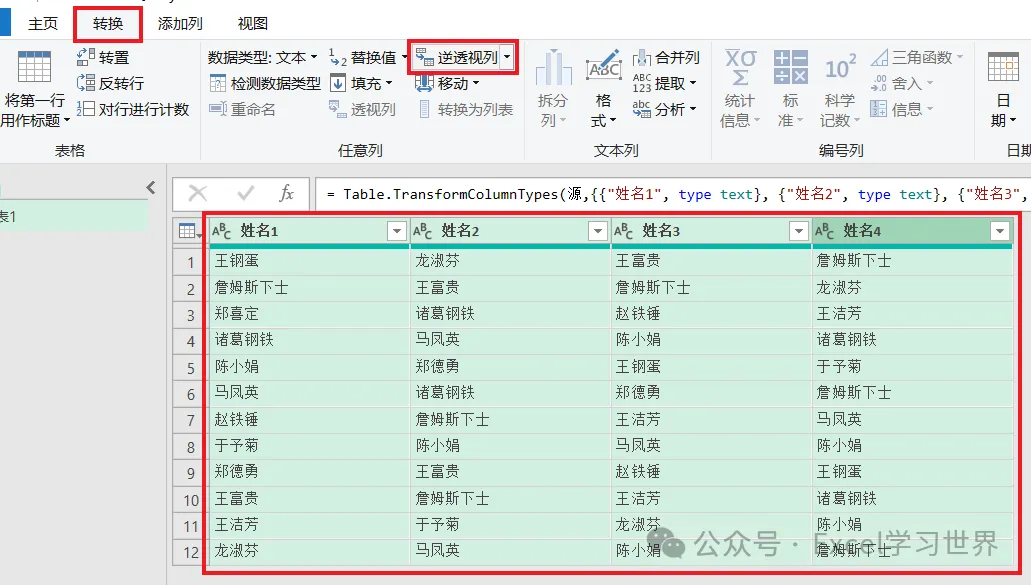Click the 合并列 (Merge Columns) icon
Screen dimensions: 1031x585
642,58
